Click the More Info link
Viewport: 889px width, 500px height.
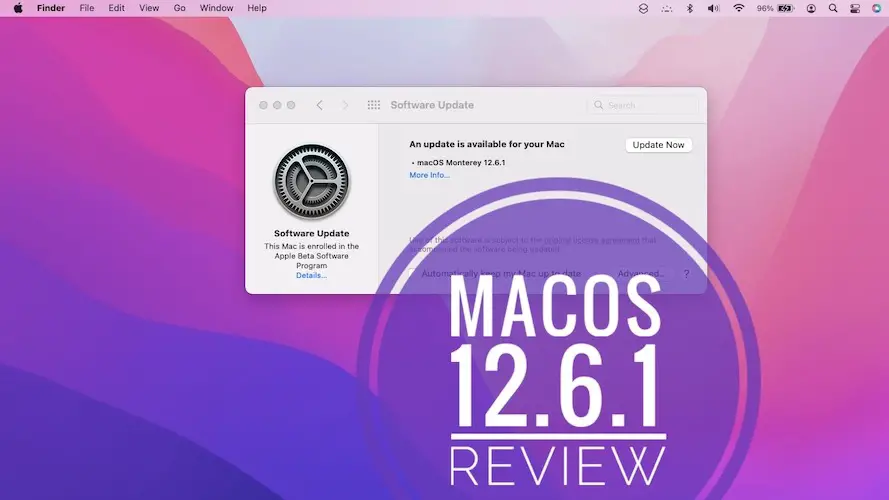click(x=429, y=175)
